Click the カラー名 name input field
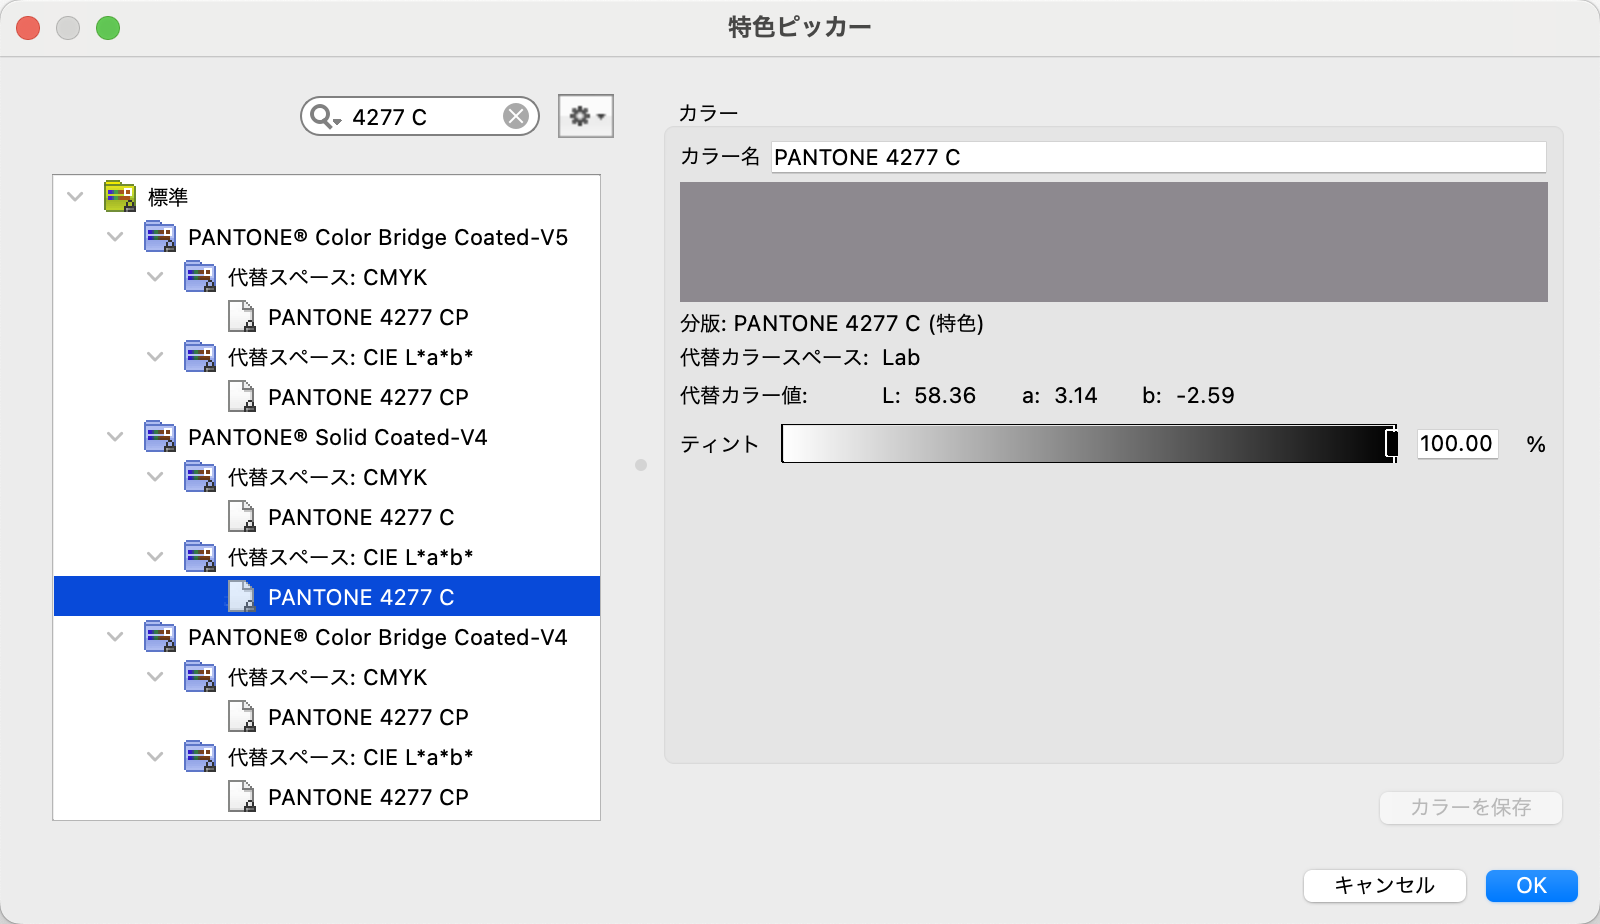1600x924 pixels. click(x=1158, y=157)
